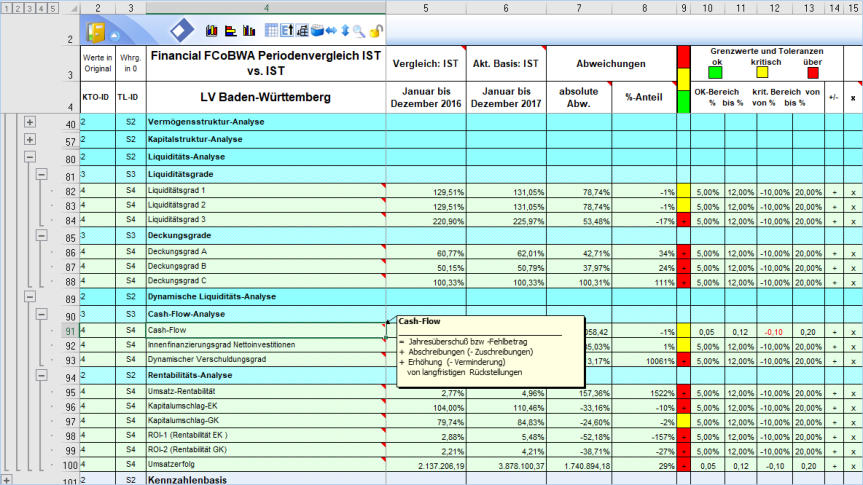The image size is (863, 485).
Task: Click the blue diamond logo icon
Action: [183, 30]
